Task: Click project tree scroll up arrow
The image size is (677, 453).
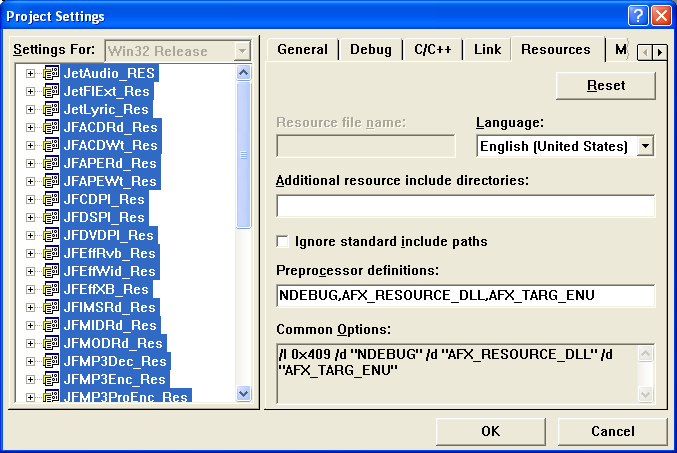Action: pos(244,73)
